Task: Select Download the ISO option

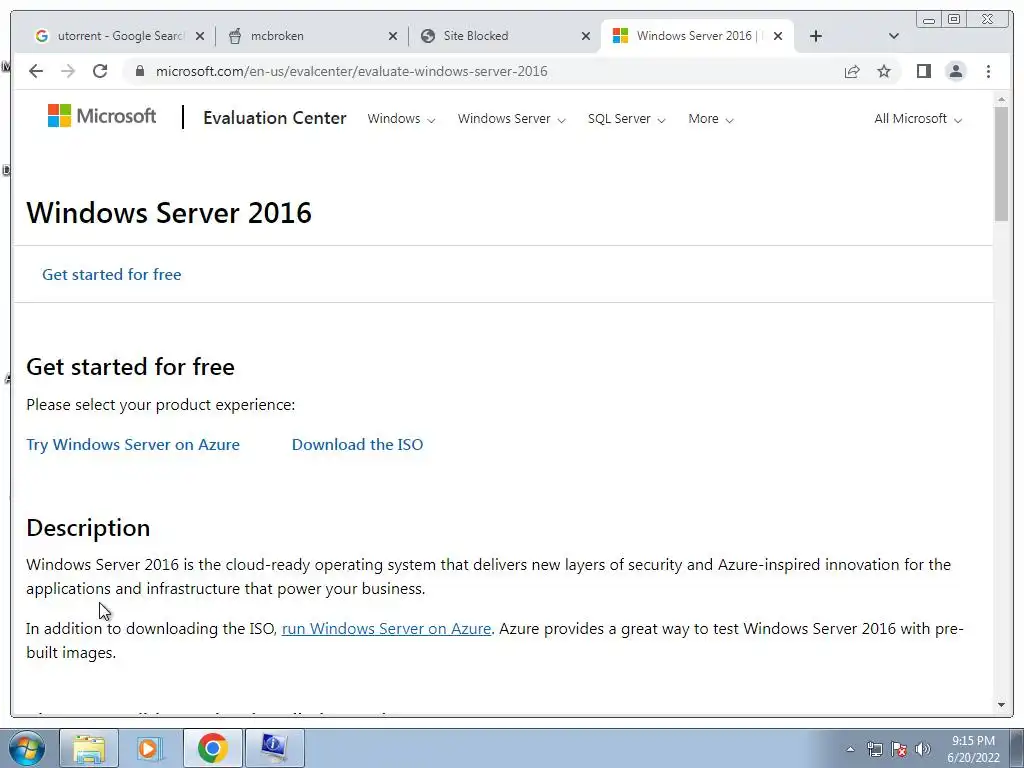Action: [357, 445]
